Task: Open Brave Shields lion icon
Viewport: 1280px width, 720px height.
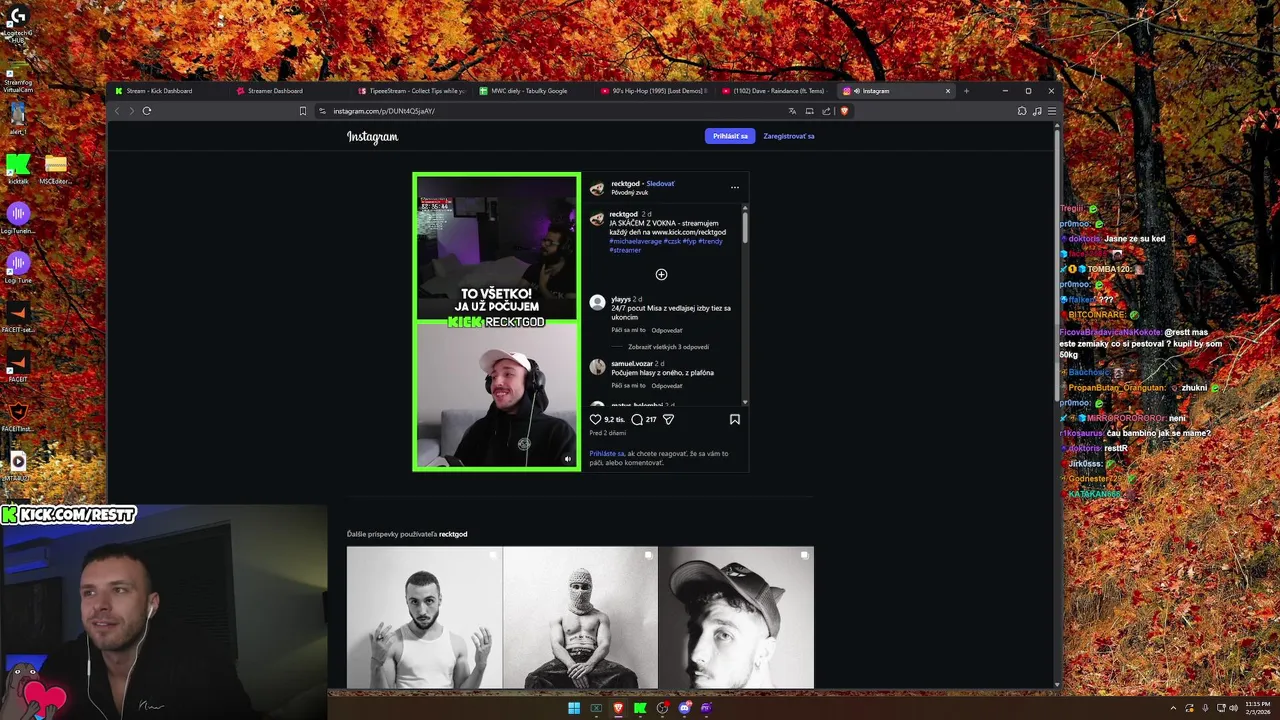Action: (844, 111)
